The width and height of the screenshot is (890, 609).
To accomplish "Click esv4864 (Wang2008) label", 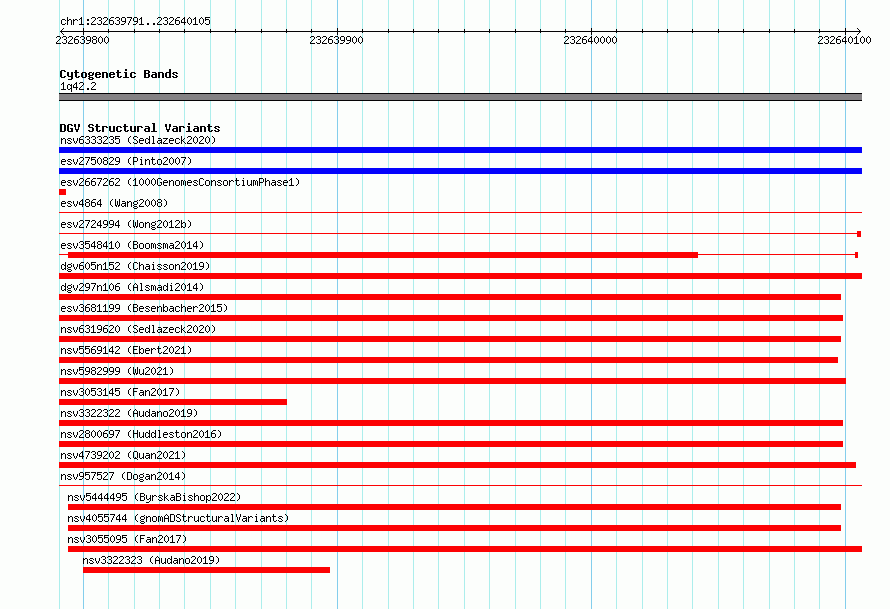I will click(x=114, y=203).
